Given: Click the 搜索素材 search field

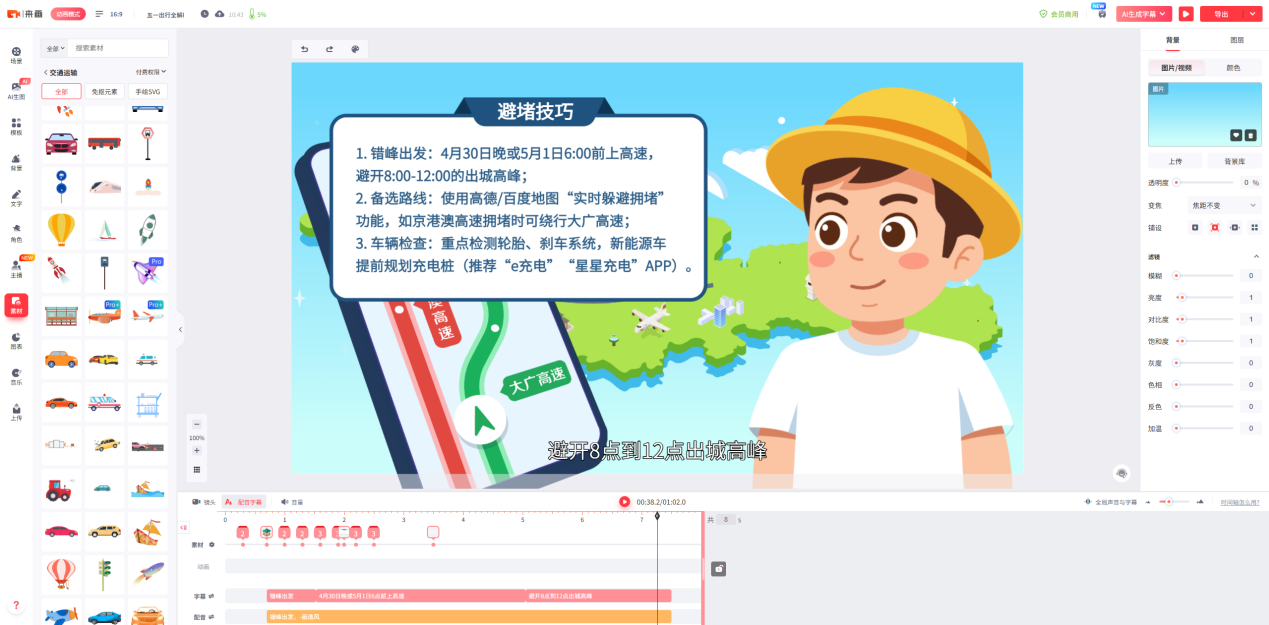Looking at the screenshot, I should 118,48.
